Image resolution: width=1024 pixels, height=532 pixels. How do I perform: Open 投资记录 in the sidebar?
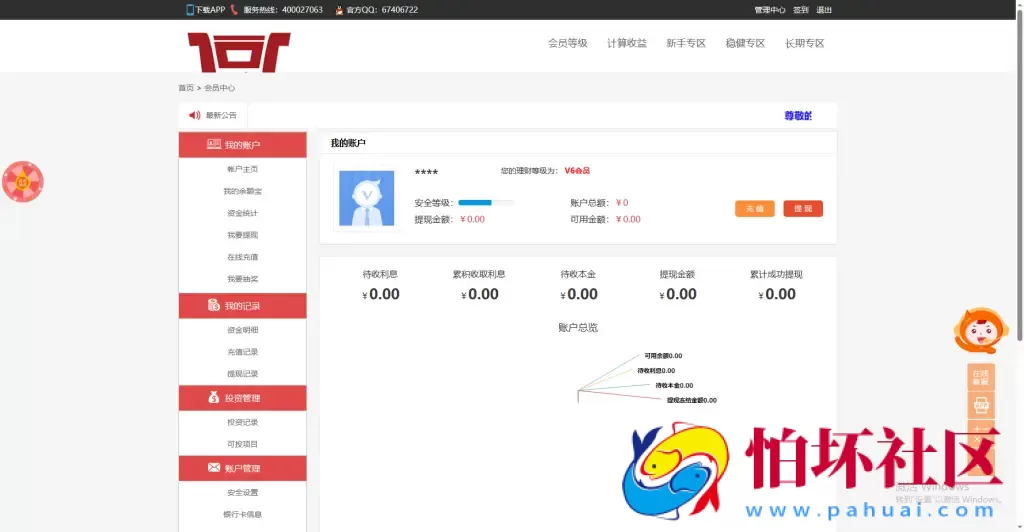click(242, 422)
